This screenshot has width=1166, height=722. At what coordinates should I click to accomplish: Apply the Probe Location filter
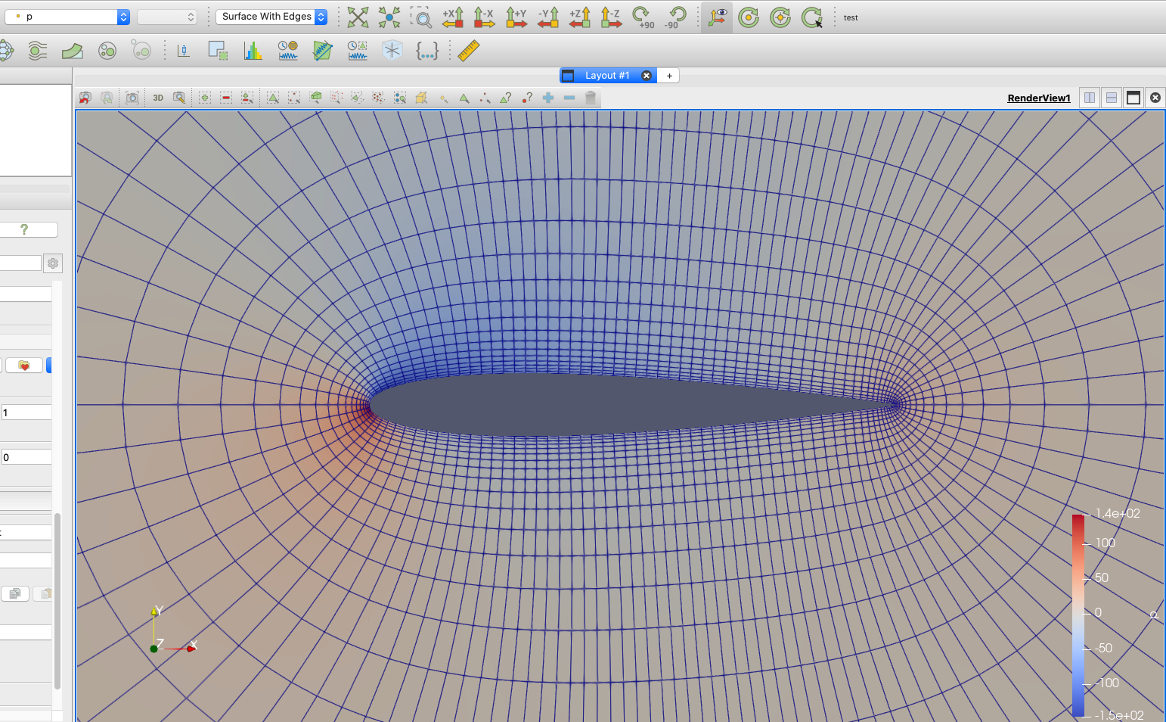click(183, 51)
